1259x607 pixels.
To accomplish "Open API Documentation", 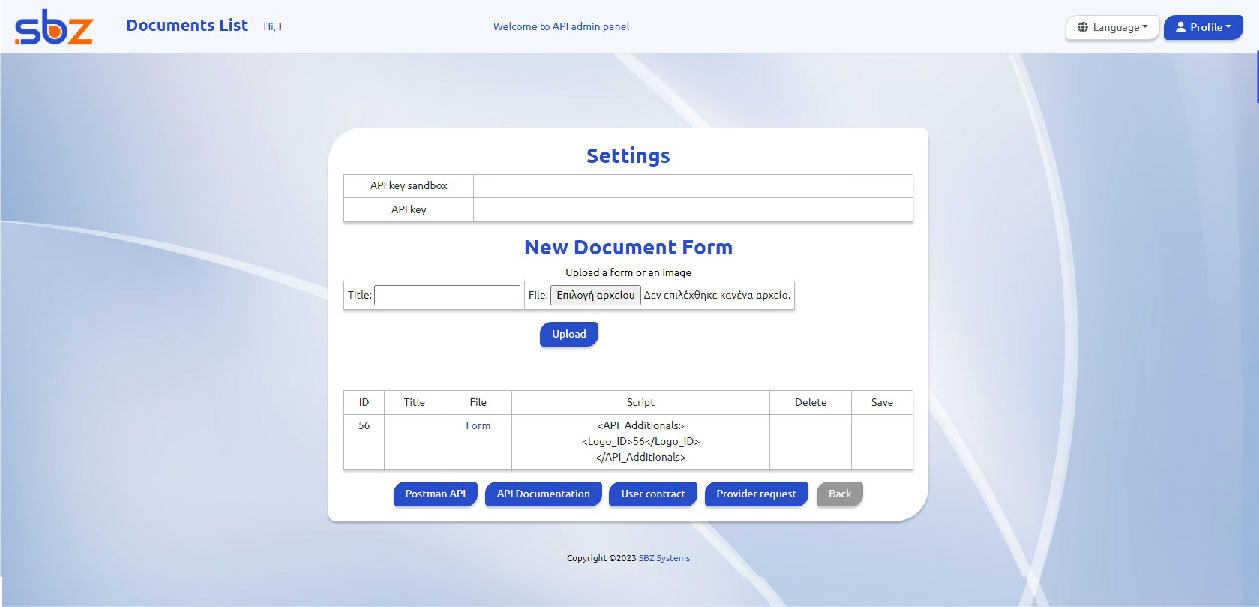I will [543, 494].
